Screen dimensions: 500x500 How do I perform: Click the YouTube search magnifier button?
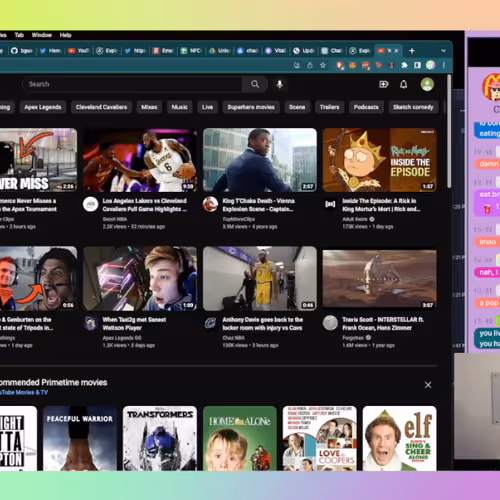255,84
